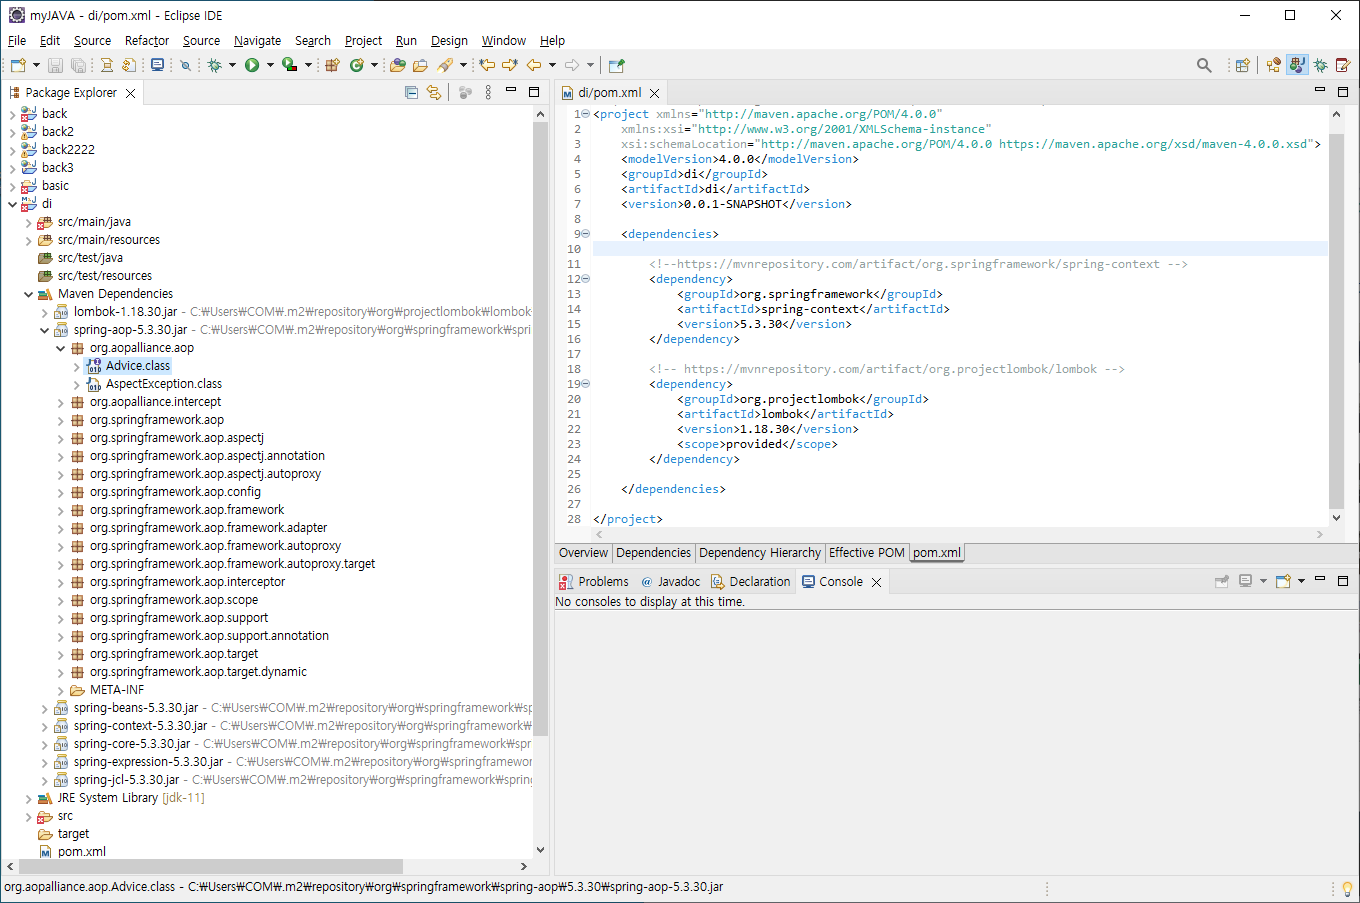
Task: Click the Save All toolbar icon
Action: [78, 65]
